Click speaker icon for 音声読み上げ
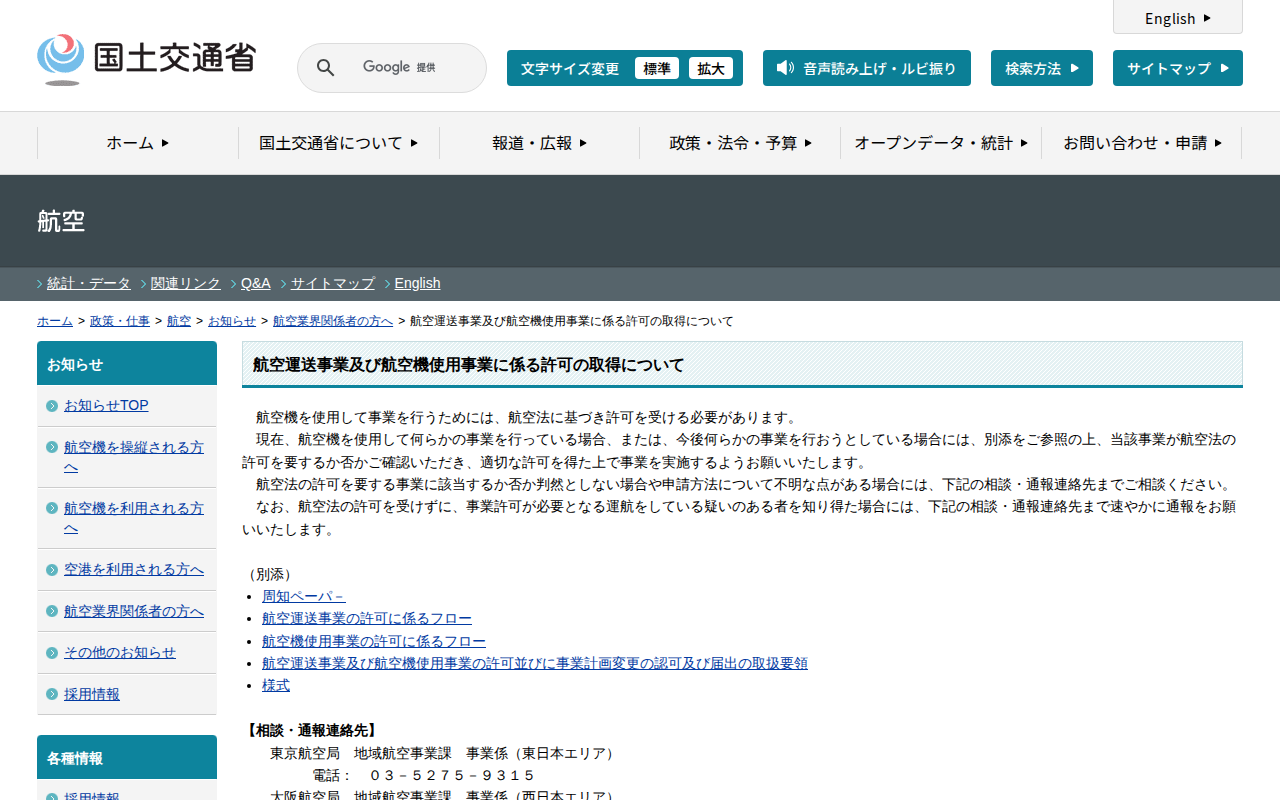 pos(785,68)
